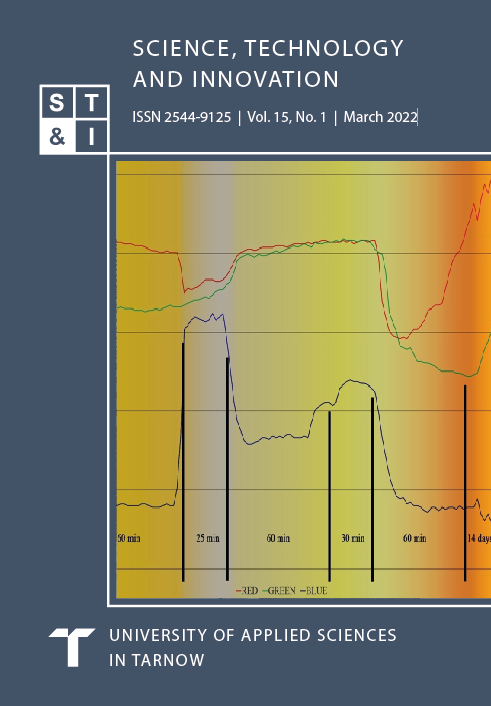The image size is (491, 706).
Task: Click the 25 min interval label
Action: [208, 538]
